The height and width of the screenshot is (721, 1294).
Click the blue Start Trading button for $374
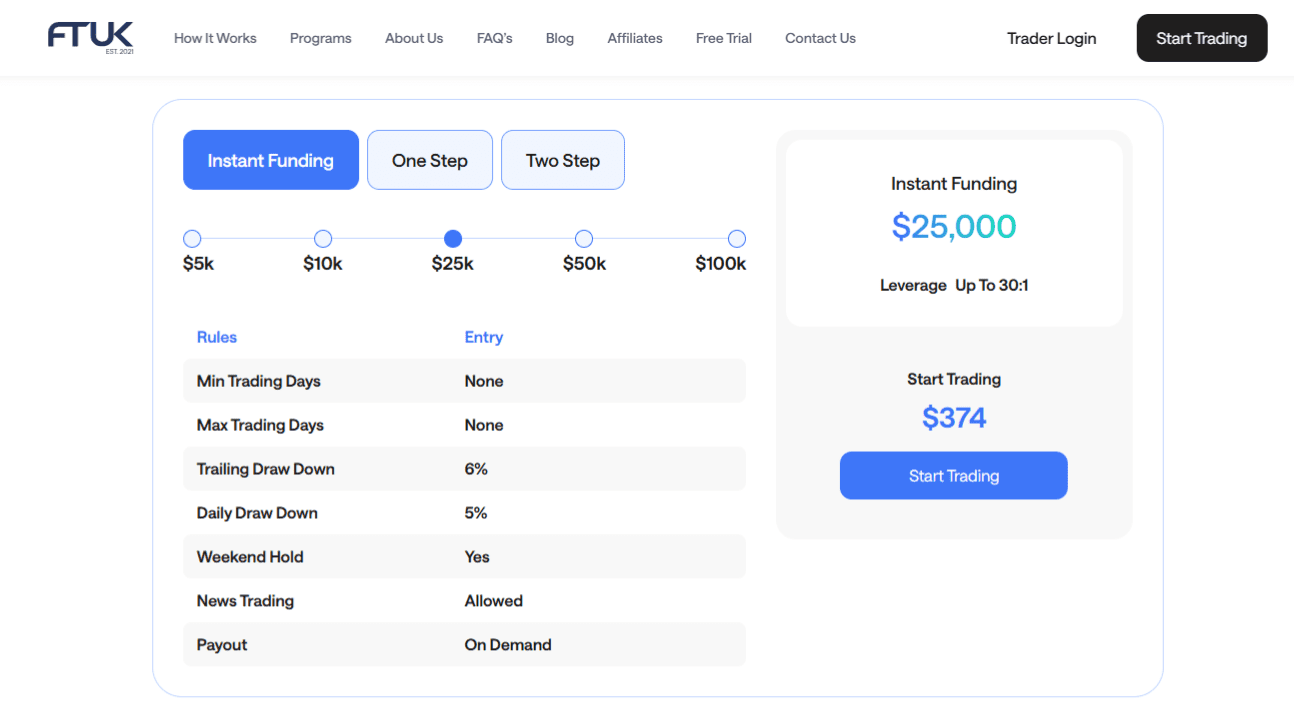pos(953,475)
